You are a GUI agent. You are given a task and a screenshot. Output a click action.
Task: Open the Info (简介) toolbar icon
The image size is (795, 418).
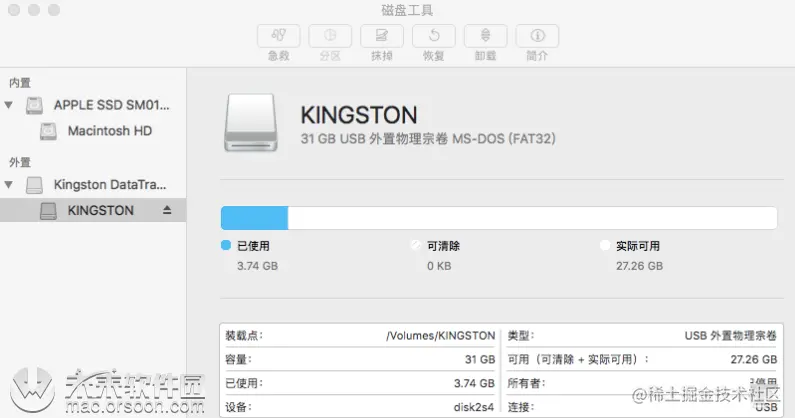point(537,36)
